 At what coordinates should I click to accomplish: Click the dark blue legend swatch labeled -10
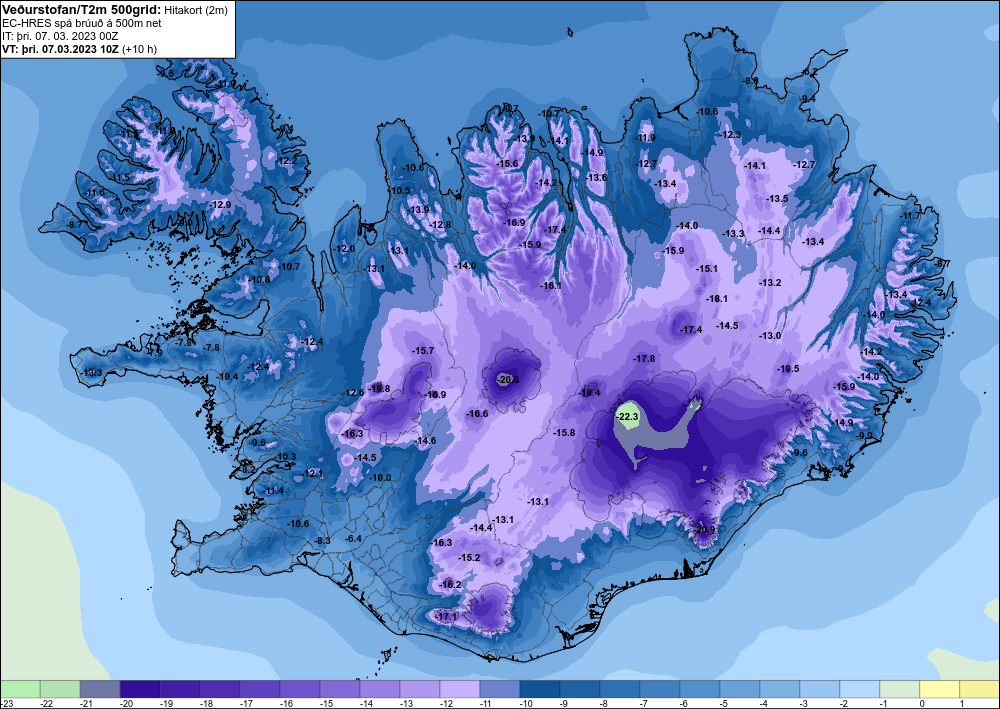(540, 689)
